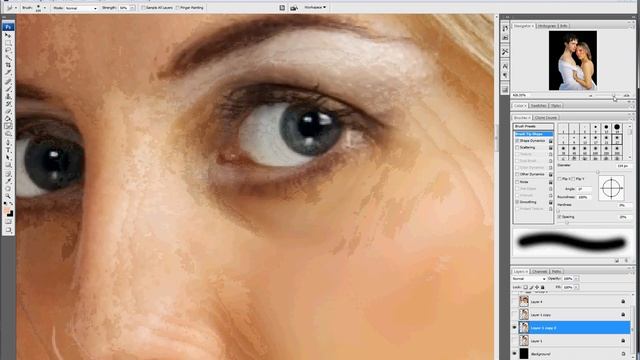Screen dimensions: 640x360
Task: Click the Go to Bridge icon
Action: tap(294, 7)
